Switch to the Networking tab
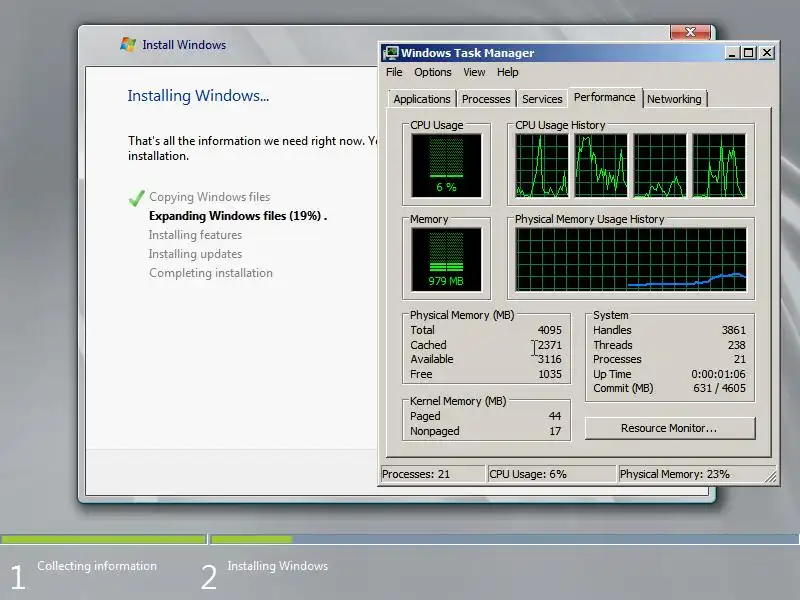 tap(674, 99)
